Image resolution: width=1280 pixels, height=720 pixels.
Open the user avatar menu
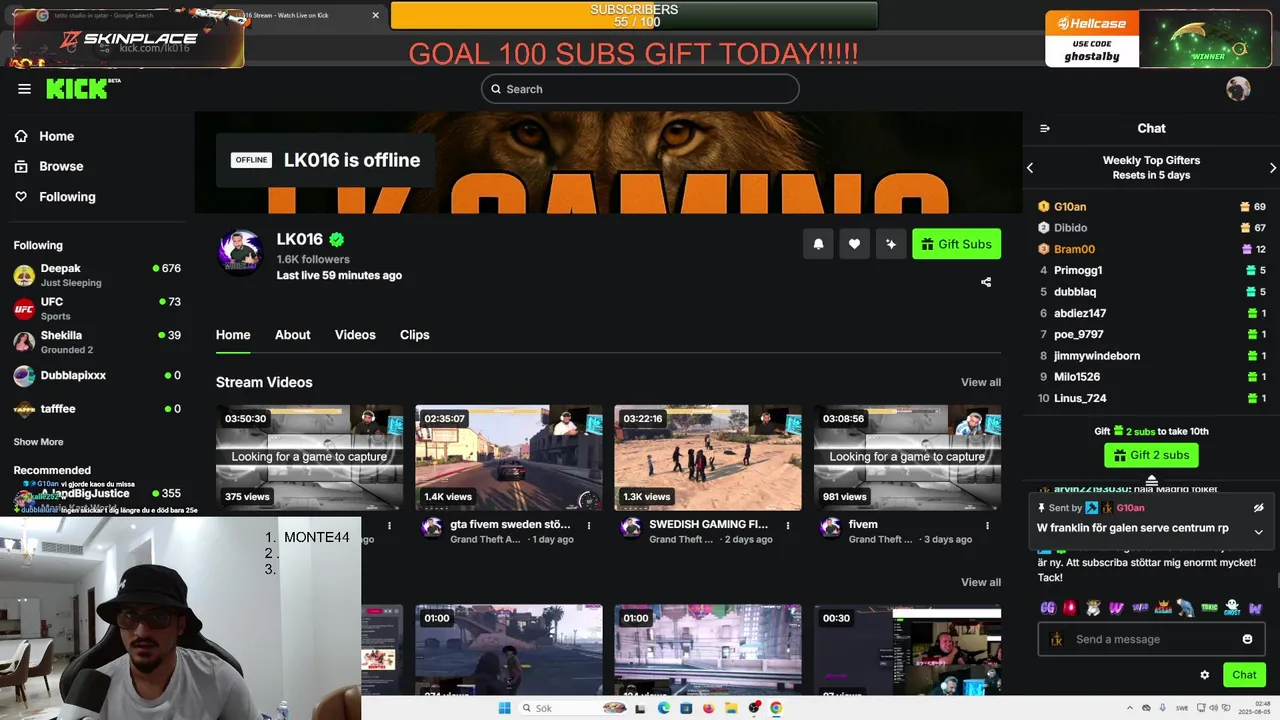coord(1238,89)
